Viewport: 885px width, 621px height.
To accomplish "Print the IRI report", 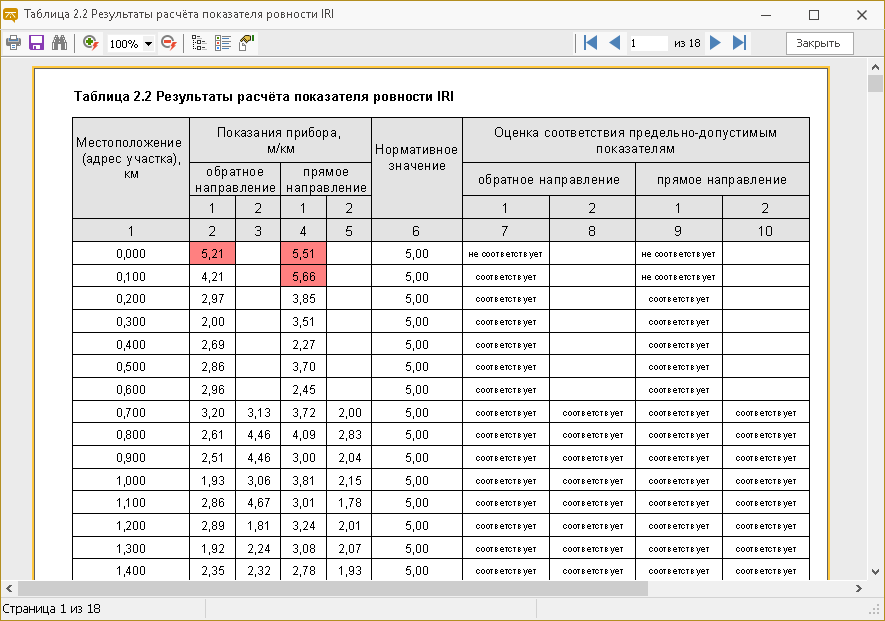I will [14, 43].
